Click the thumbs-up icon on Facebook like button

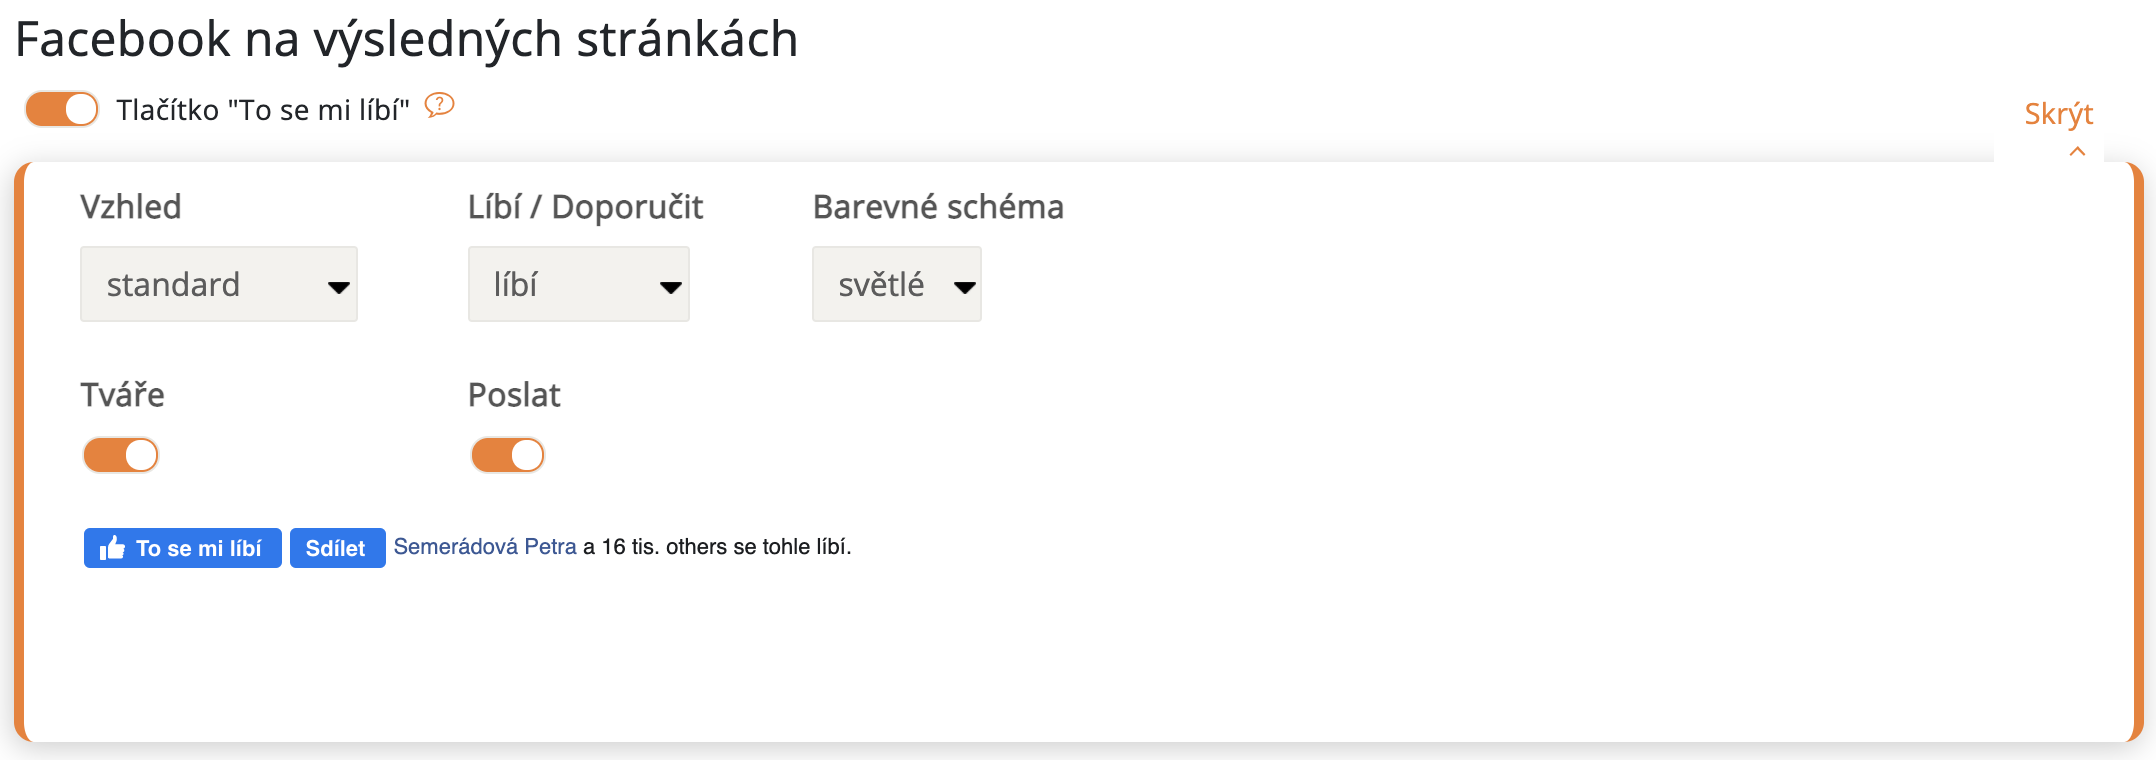click(112, 548)
